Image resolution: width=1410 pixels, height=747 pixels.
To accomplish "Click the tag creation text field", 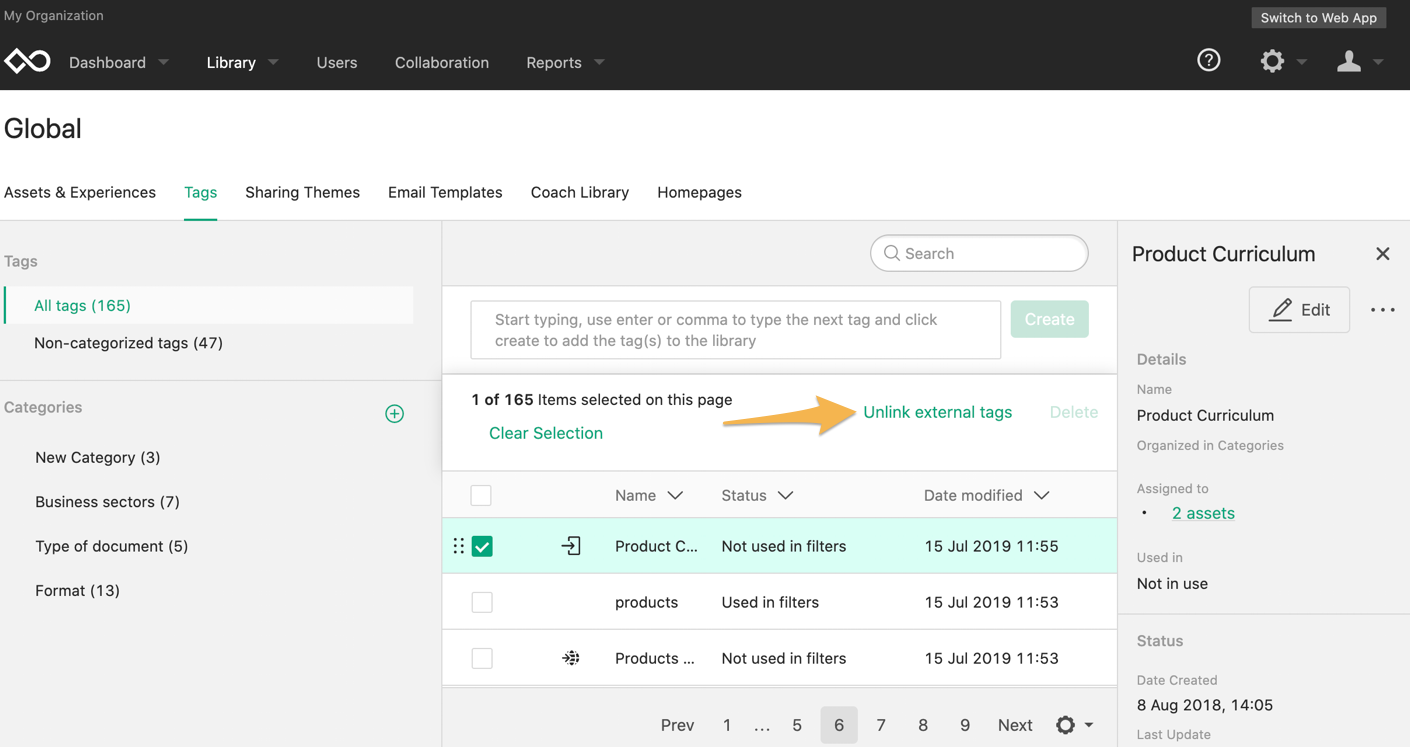I will click(736, 330).
